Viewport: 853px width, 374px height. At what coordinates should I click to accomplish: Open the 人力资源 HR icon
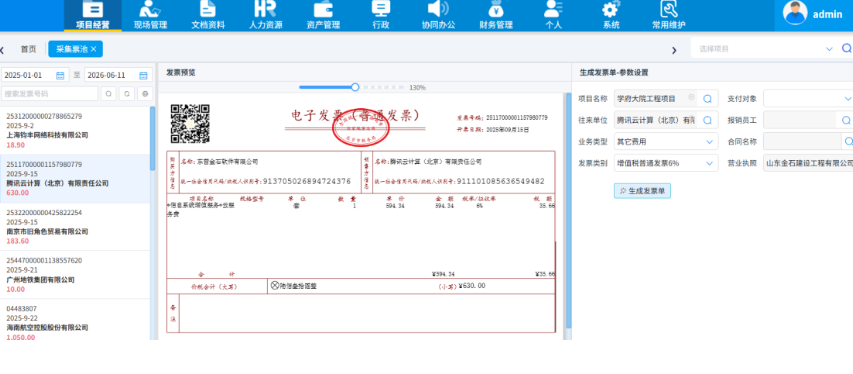tap(265, 9)
